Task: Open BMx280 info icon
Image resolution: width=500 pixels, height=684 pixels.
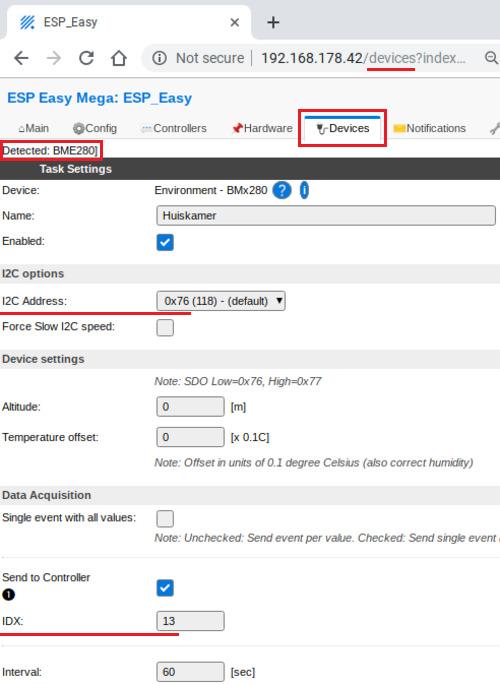Action: coord(304,190)
